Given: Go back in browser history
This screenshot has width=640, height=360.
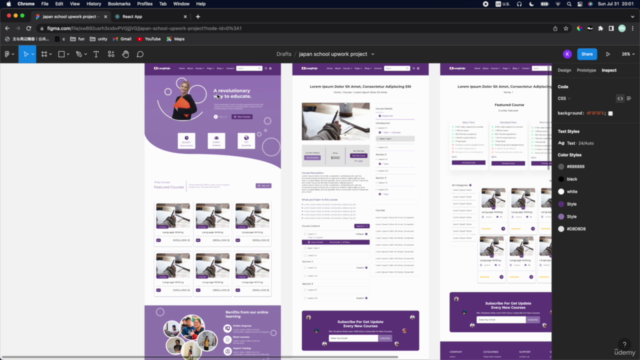Looking at the screenshot, I should pos(7,28).
